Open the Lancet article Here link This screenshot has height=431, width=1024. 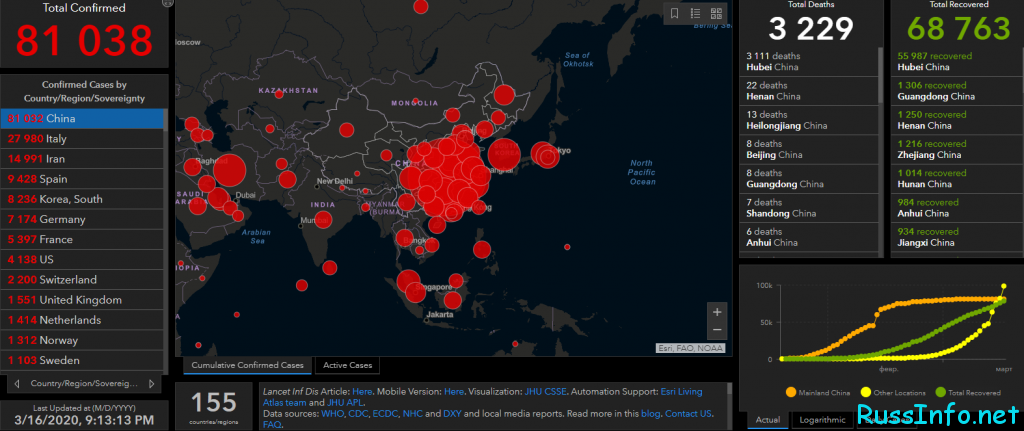(x=362, y=392)
